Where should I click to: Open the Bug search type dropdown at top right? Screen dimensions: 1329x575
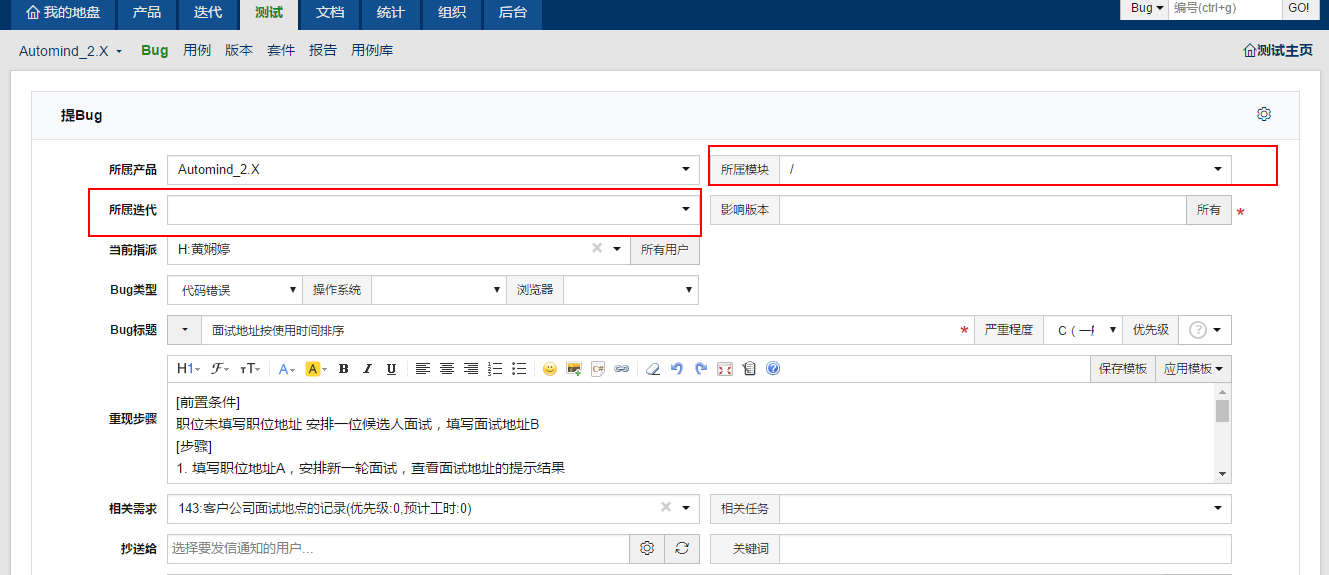(x=1147, y=8)
